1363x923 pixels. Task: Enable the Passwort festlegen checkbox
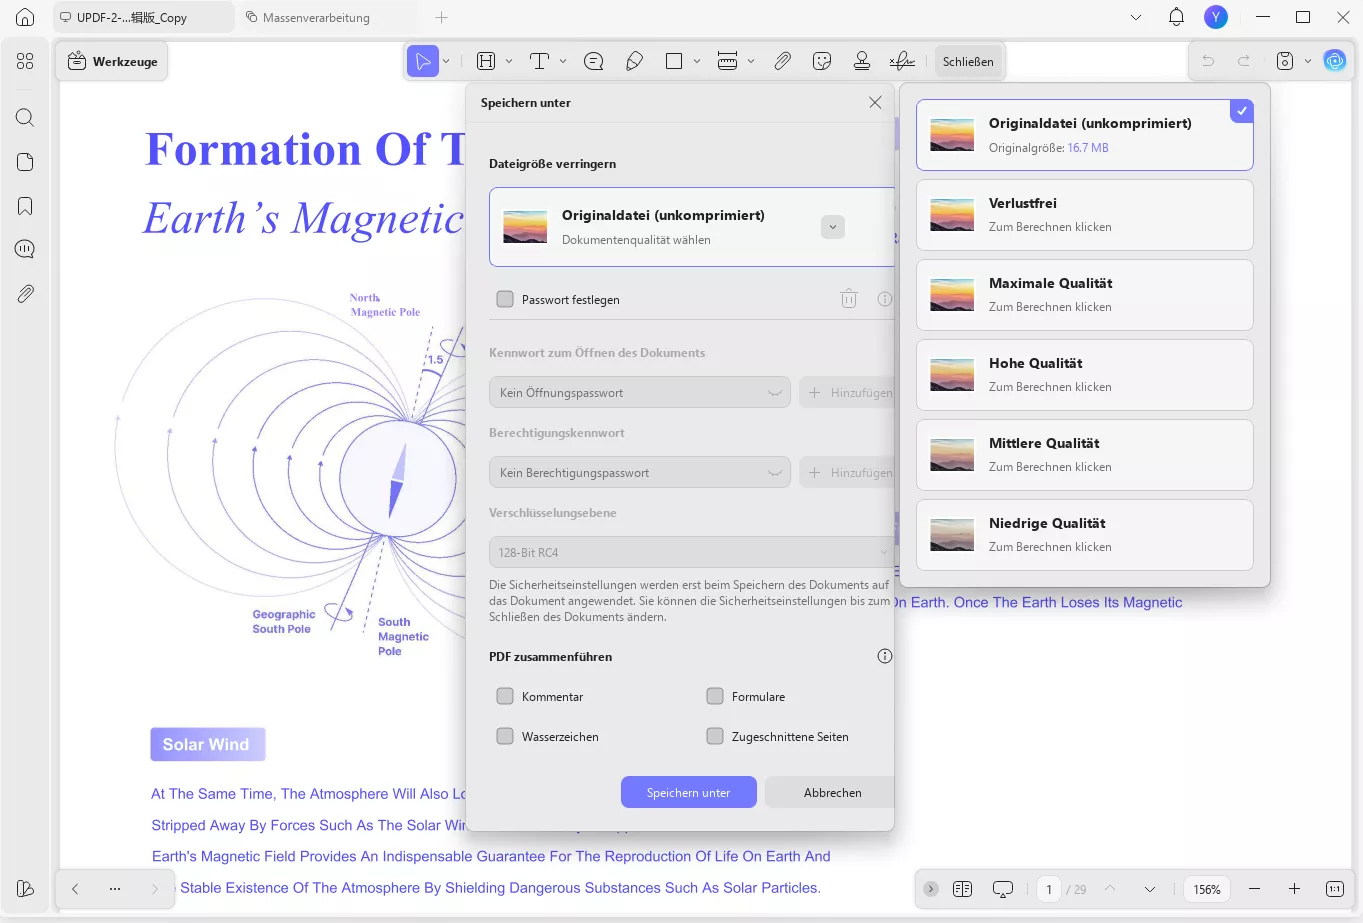coord(505,299)
